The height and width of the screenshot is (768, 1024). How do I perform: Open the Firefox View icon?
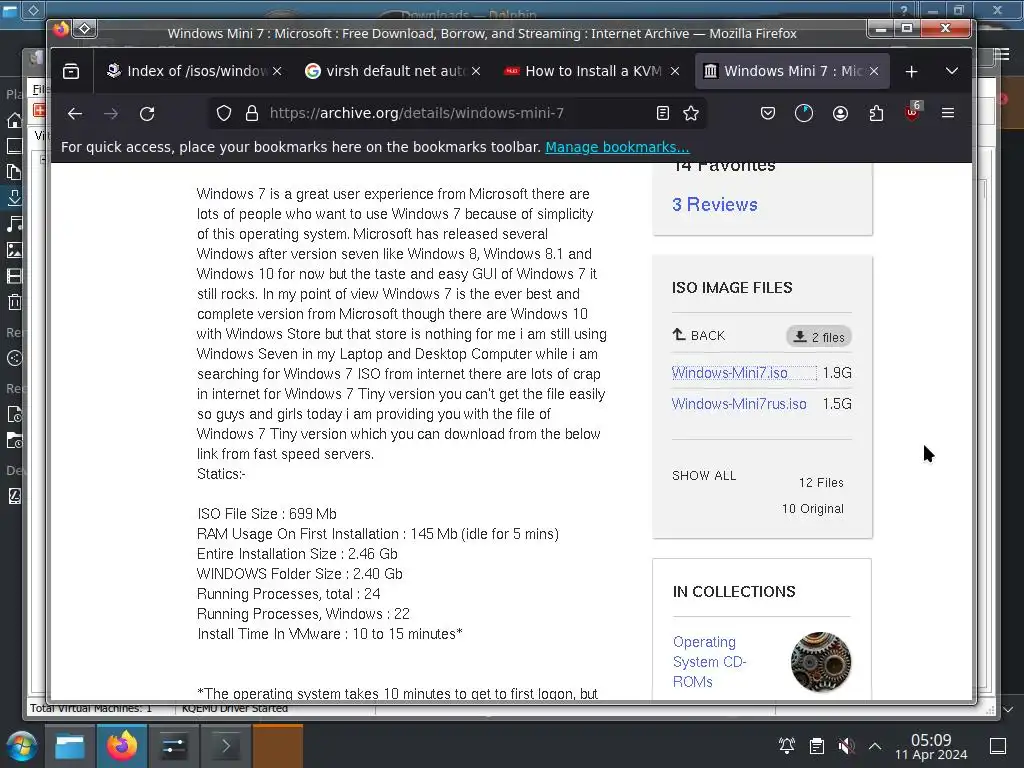click(x=71, y=71)
